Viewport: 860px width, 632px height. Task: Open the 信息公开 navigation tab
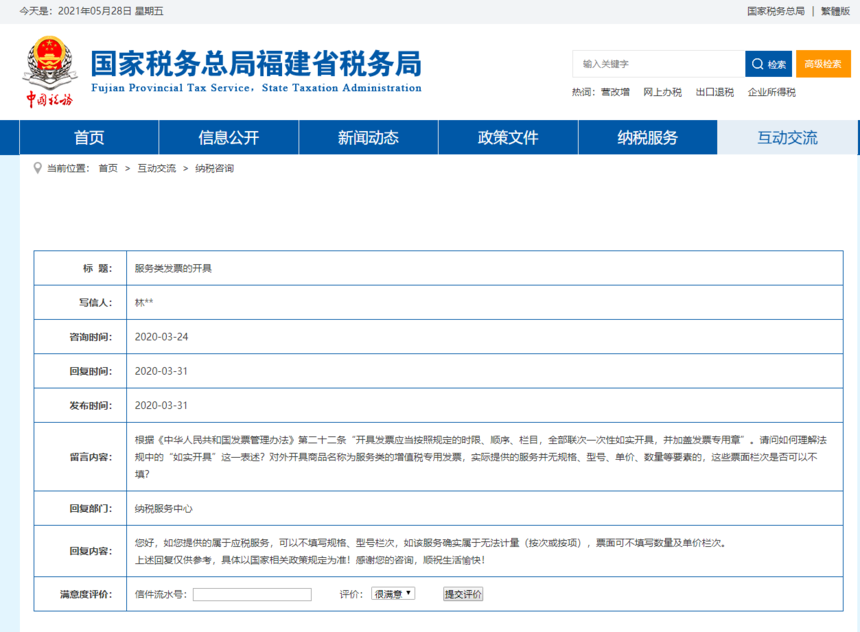click(x=228, y=138)
